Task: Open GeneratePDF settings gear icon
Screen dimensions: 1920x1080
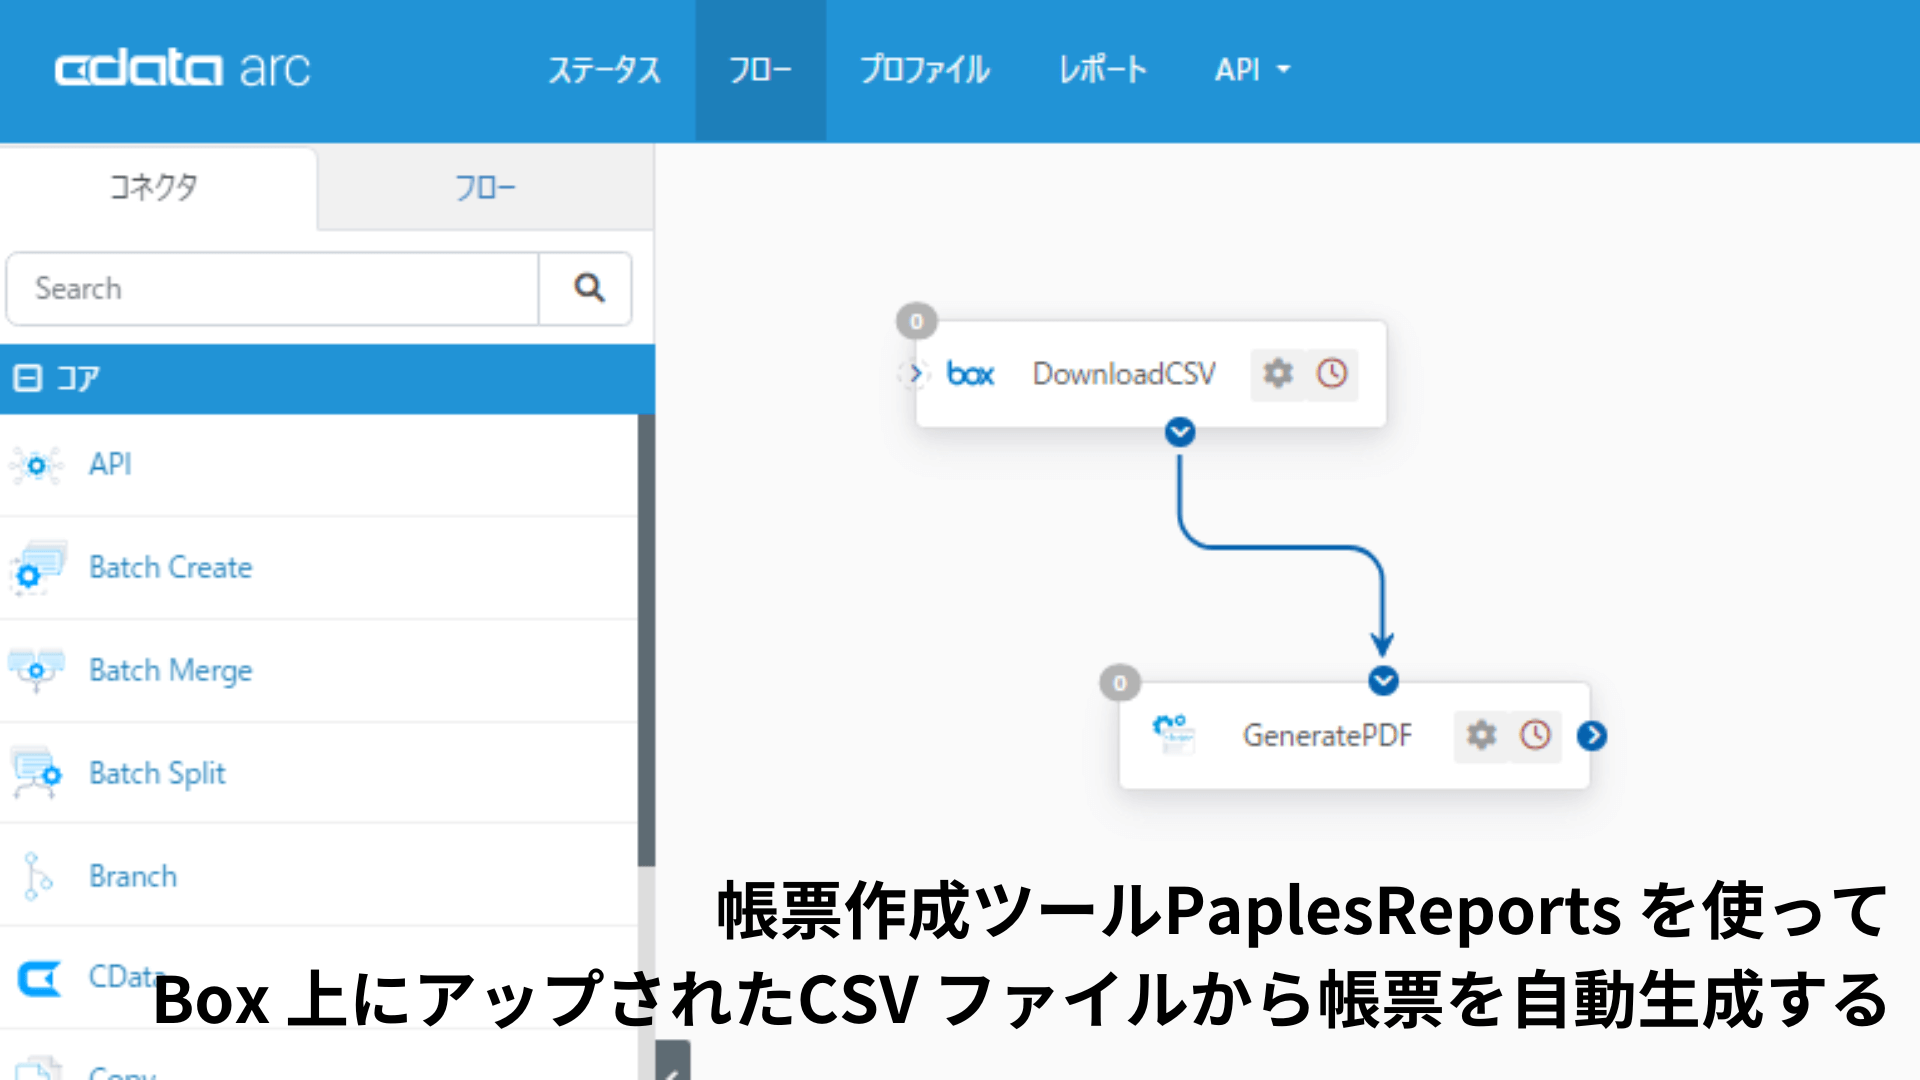Action: 1481,736
